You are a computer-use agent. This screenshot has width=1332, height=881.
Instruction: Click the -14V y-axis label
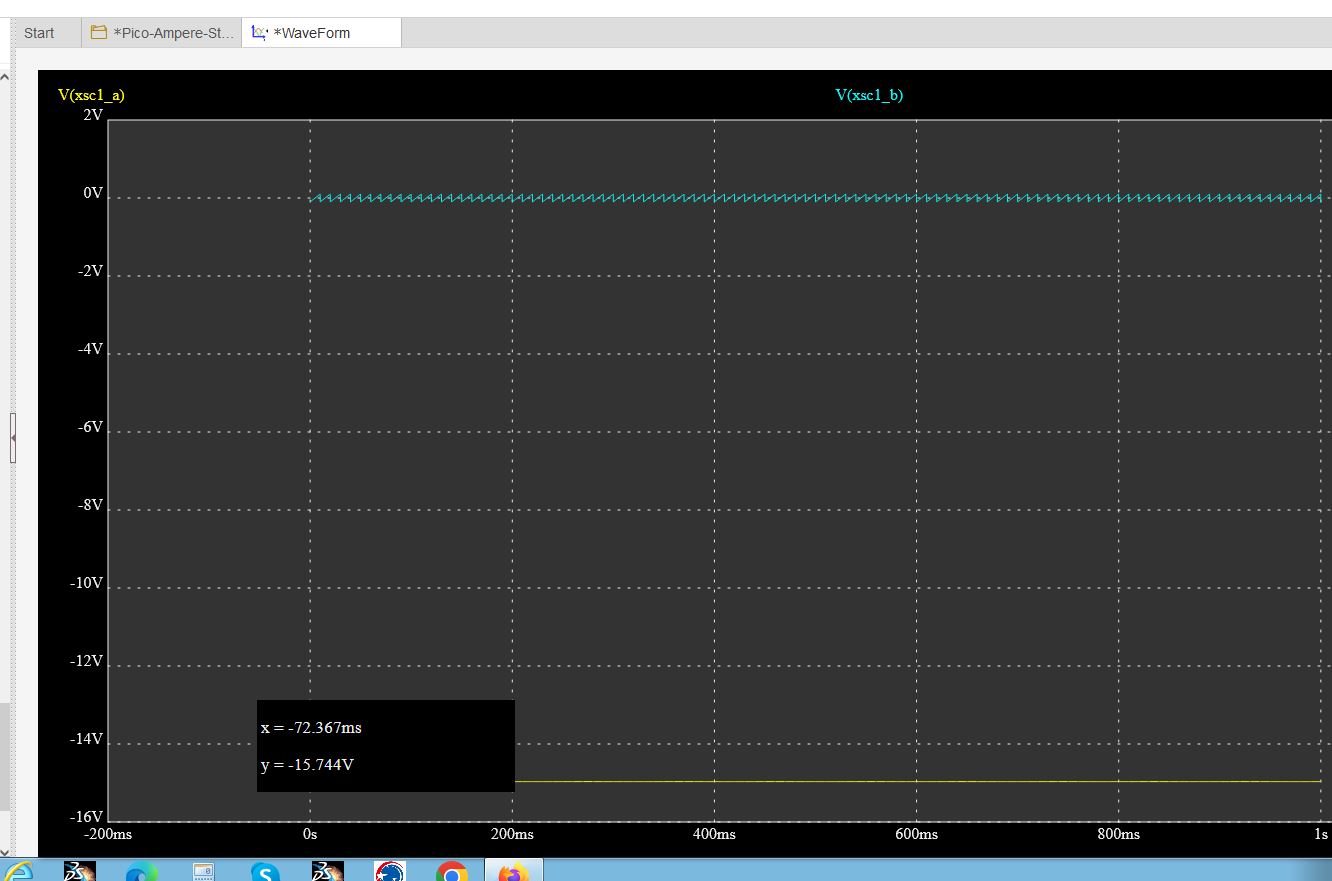coord(88,739)
